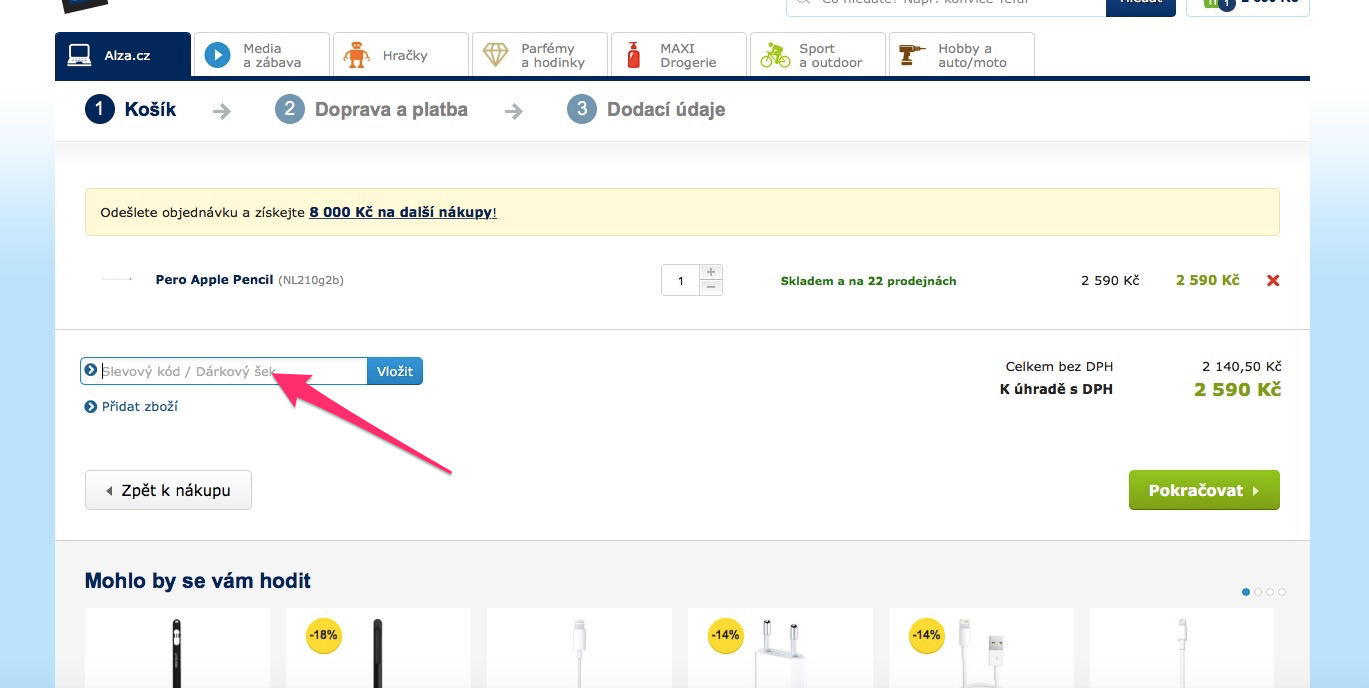
Task: Open the Hobby a auto/moto tab
Action: [x=962, y=55]
